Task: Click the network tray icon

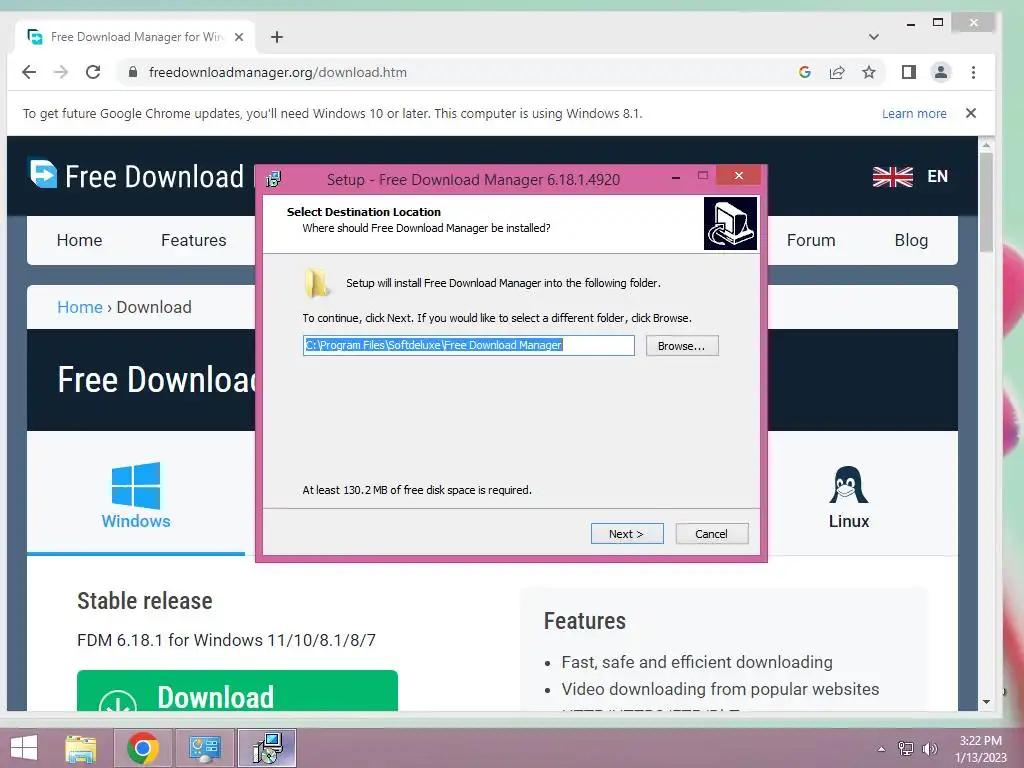Action: 905,748
